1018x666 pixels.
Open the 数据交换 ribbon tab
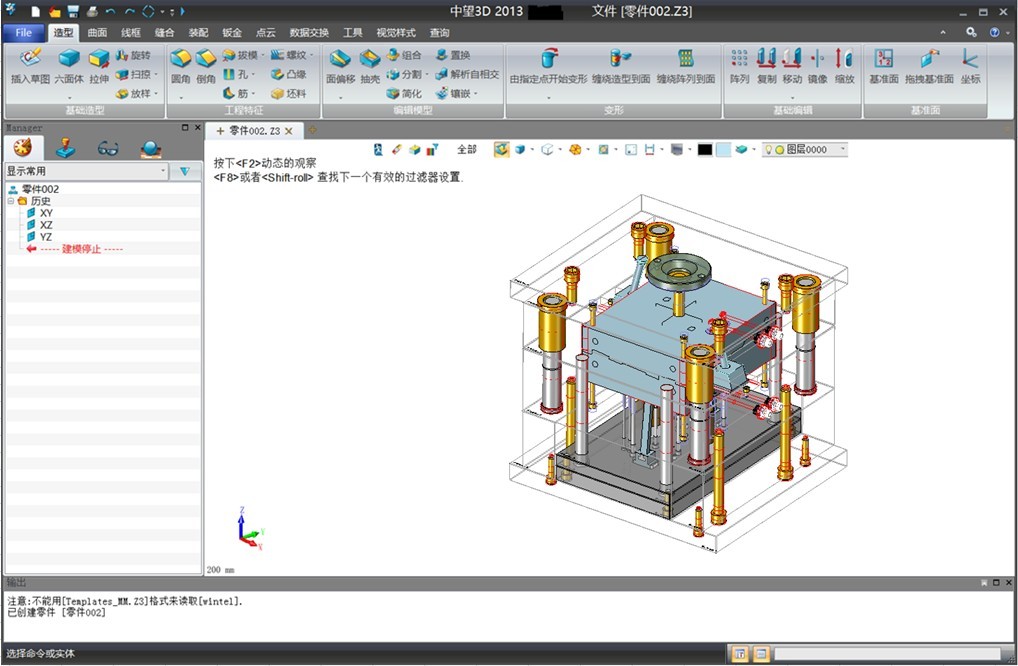(x=309, y=33)
